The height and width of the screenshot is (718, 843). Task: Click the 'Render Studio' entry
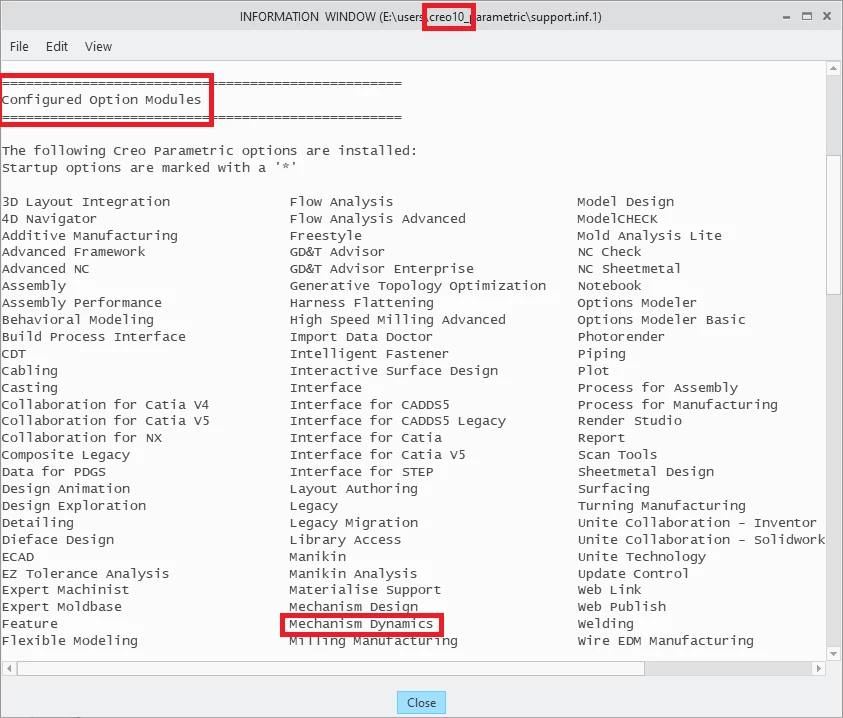pyautogui.click(x=630, y=421)
